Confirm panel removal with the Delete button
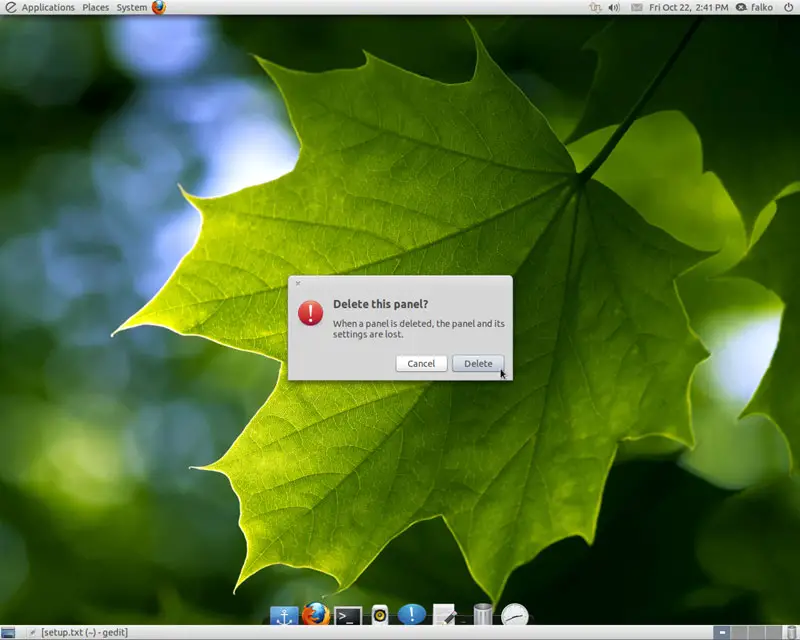Viewport: 800px width, 640px height. 478,363
